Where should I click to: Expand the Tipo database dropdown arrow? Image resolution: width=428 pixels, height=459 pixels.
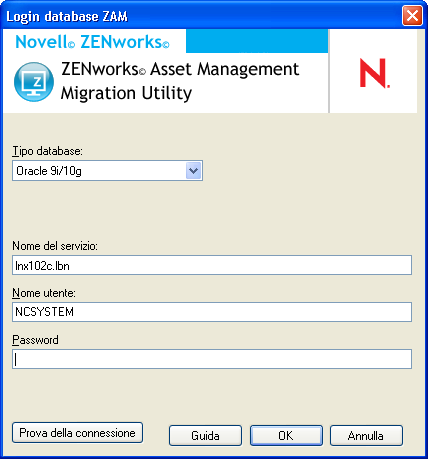193,171
